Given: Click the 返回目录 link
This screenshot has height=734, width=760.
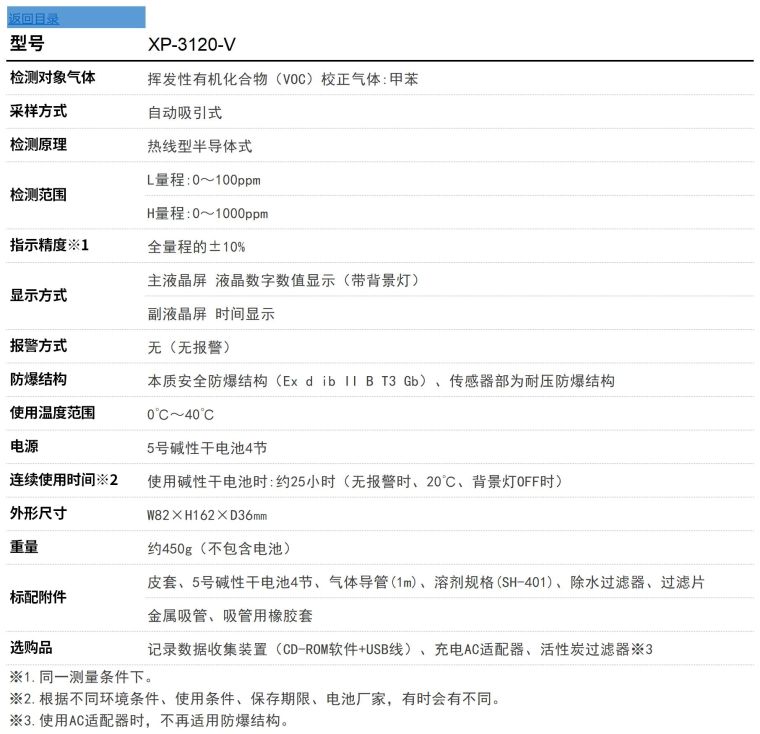Looking at the screenshot, I should pos(33,18).
